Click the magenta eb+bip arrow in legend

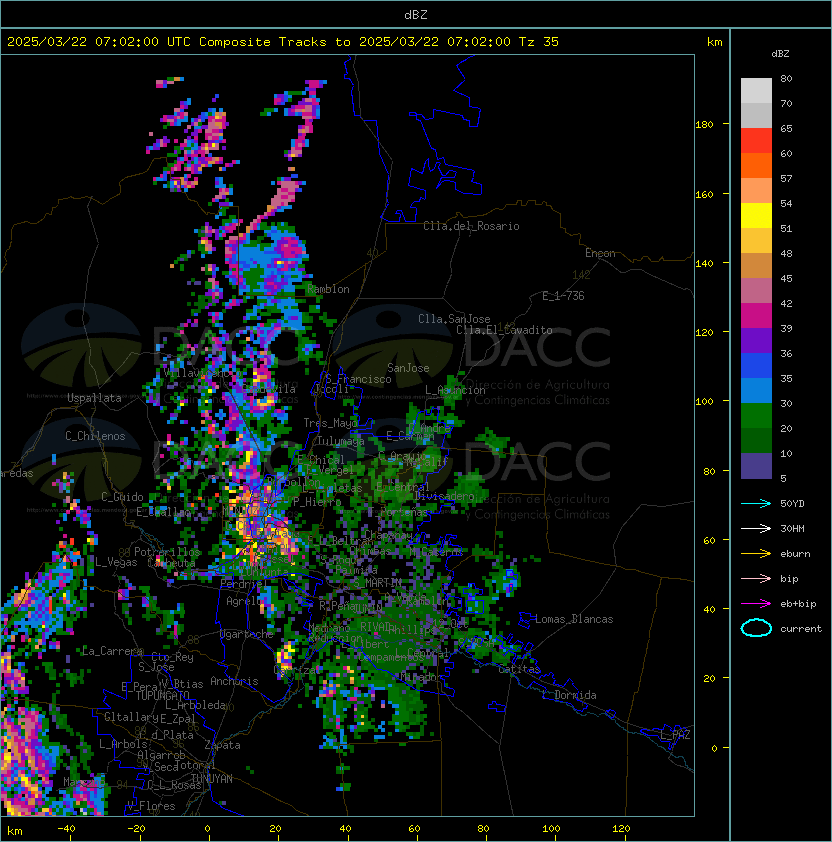(756, 604)
